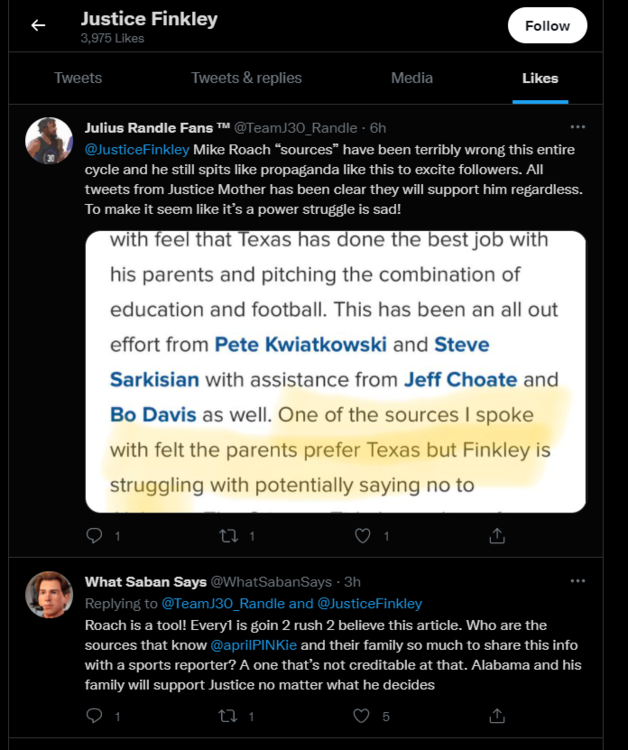Retweet the Julius Randle Fans tweet
Image resolution: width=628 pixels, height=750 pixels.
(x=227, y=536)
